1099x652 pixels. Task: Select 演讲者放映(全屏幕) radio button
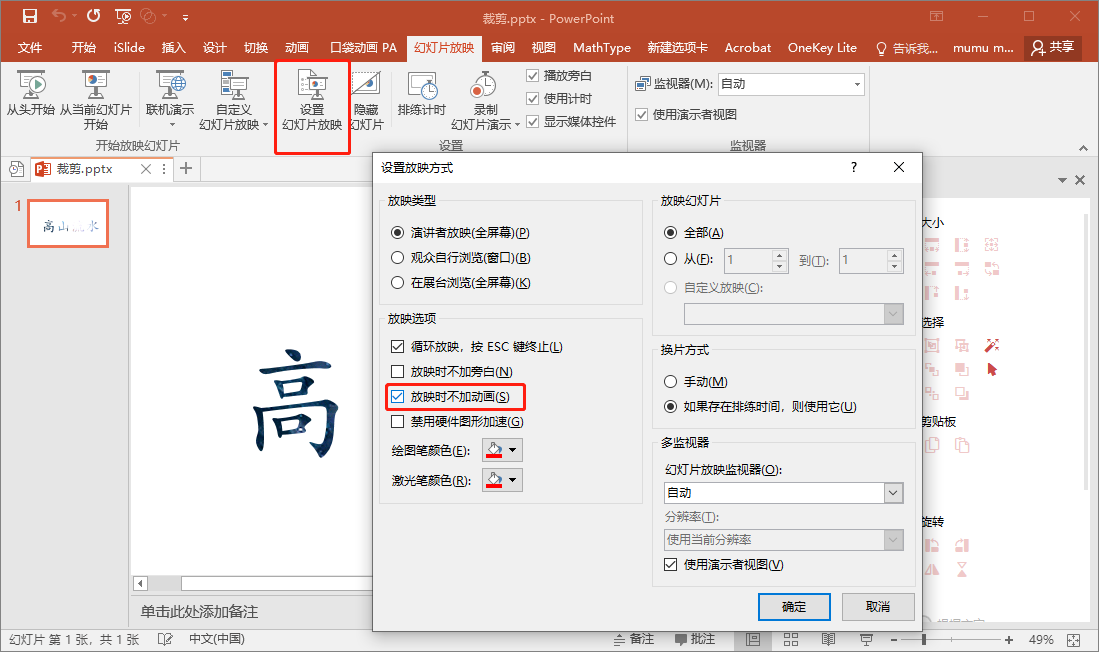[x=397, y=233]
